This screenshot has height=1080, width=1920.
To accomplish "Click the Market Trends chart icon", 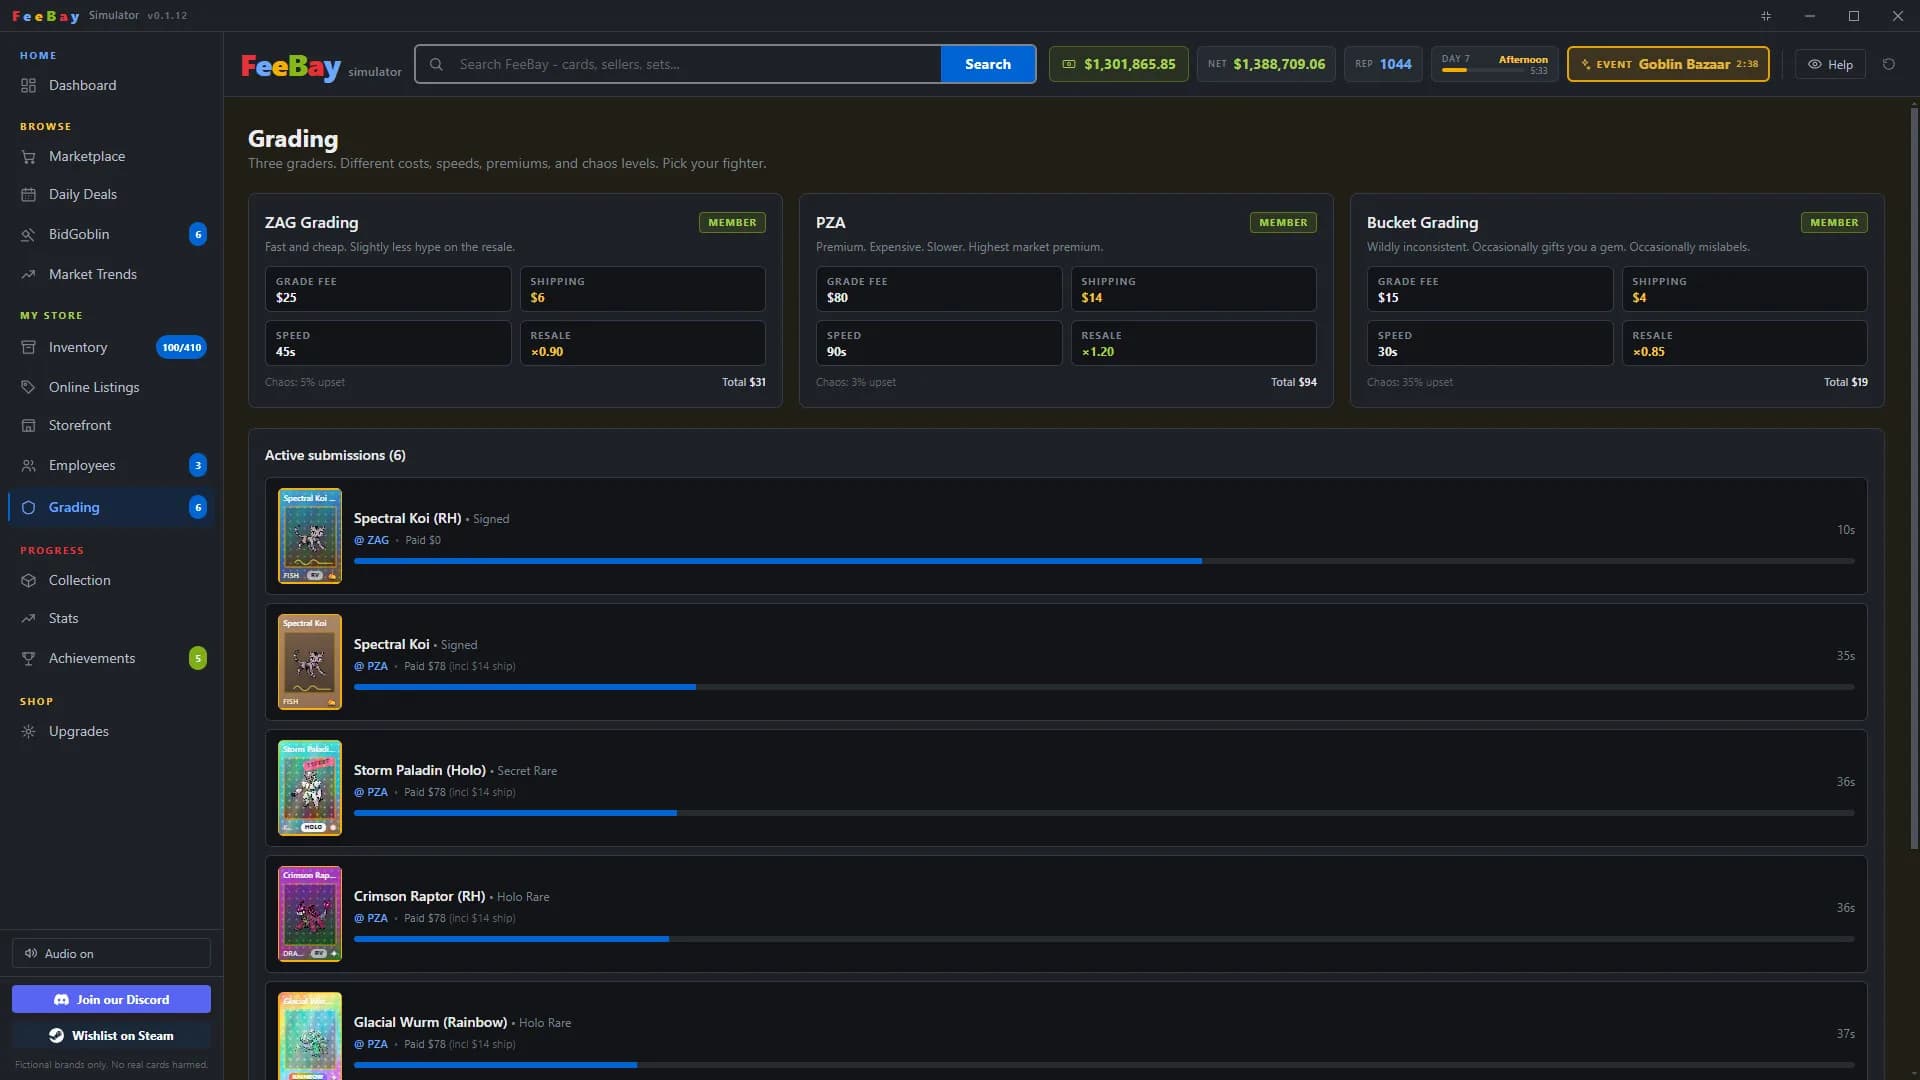I will point(28,275).
